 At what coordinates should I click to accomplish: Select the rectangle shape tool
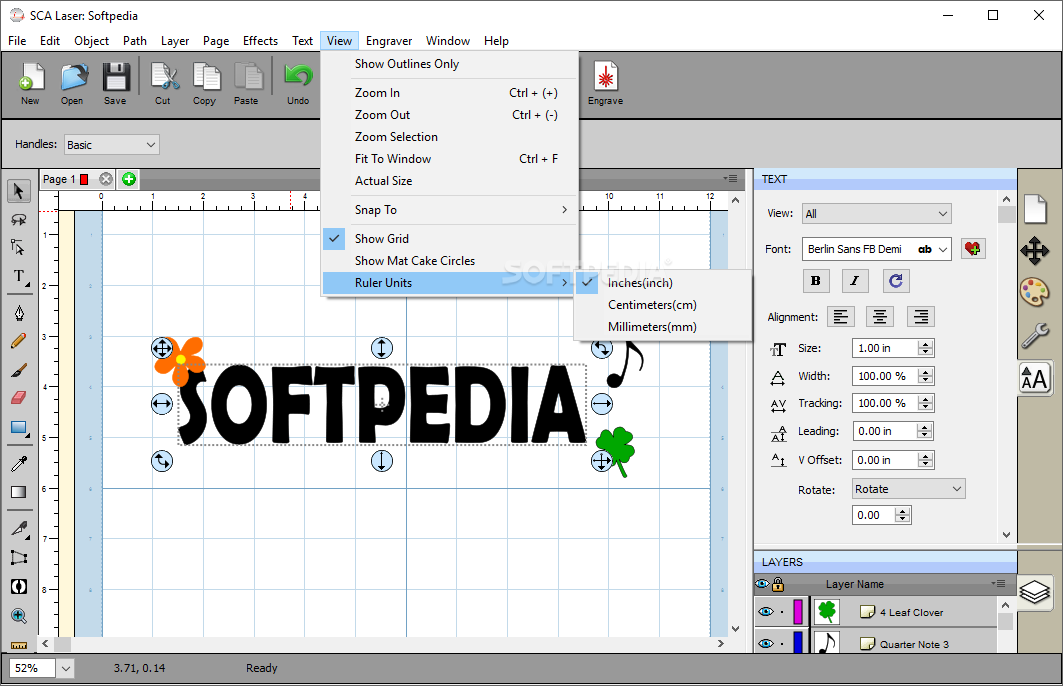coord(19,428)
